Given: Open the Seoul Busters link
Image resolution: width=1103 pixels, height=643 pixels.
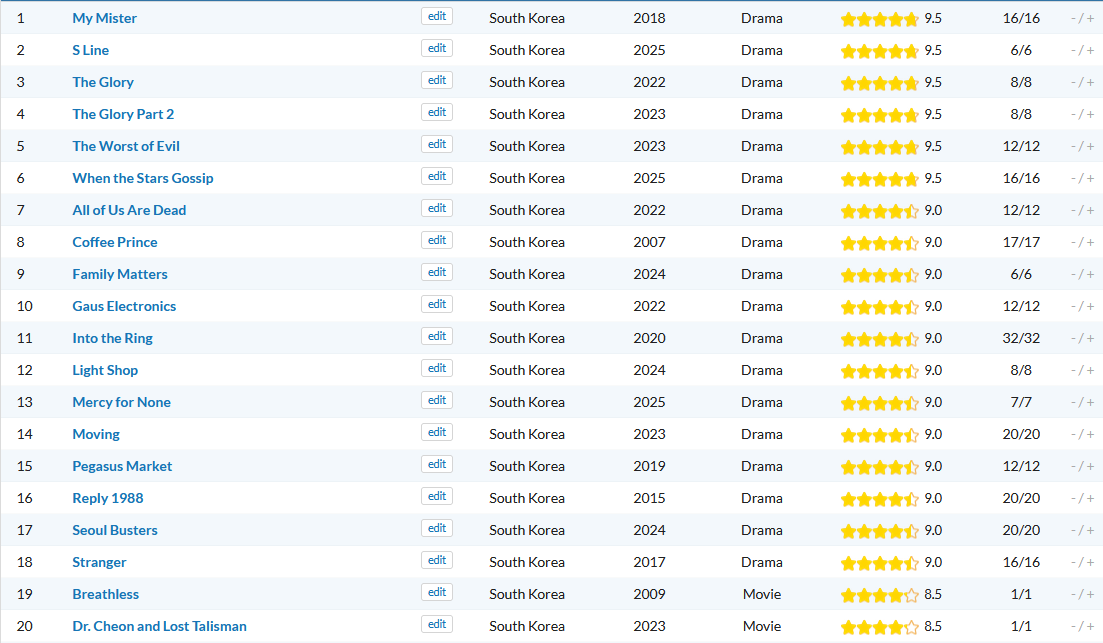Looking at the screenshot, I should coord(115,530).
